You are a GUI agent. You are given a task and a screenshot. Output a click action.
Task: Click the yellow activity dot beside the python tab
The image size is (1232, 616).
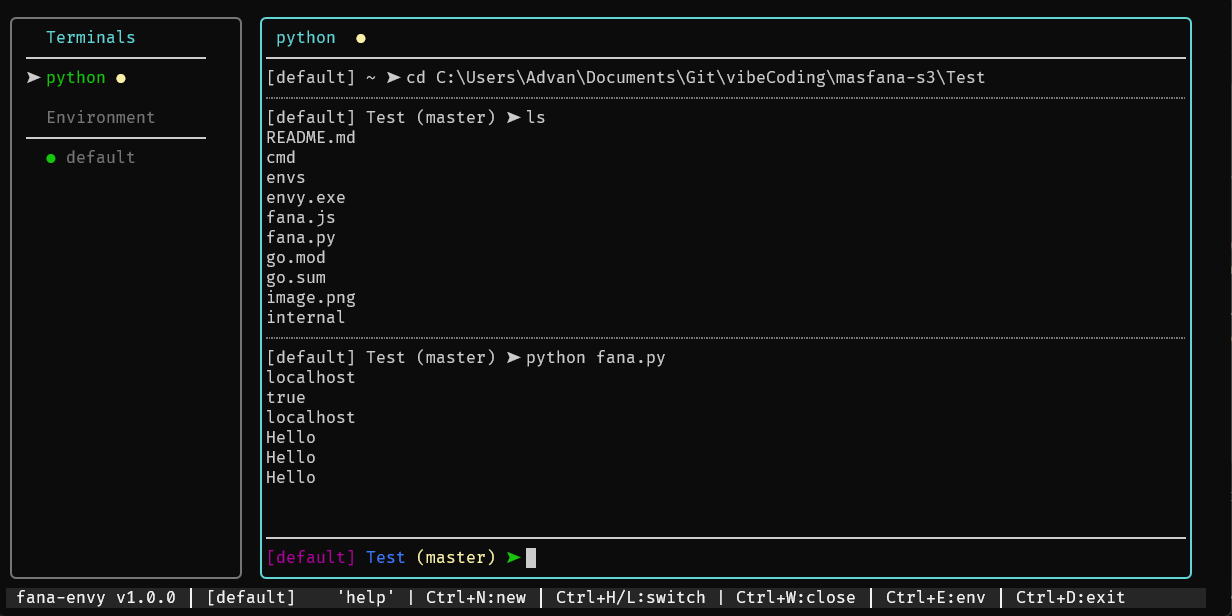tap(359, 38)
